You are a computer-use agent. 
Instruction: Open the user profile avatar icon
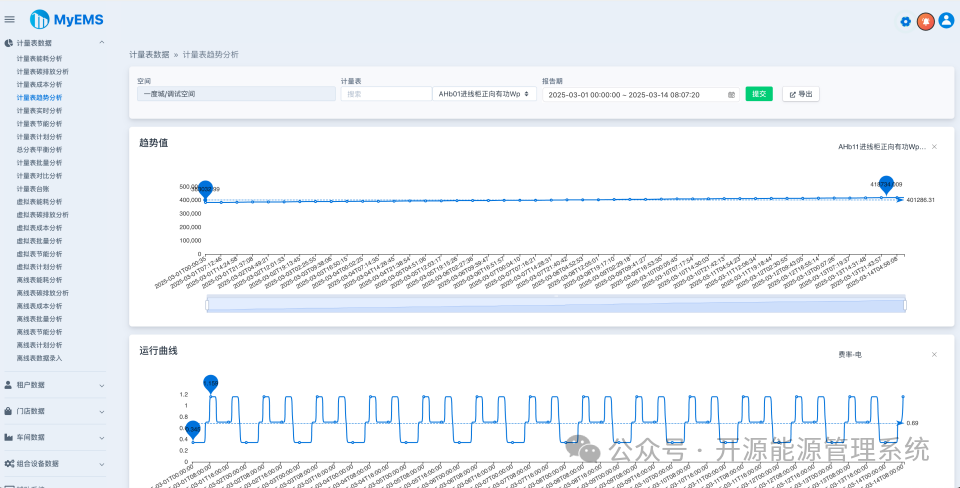tap(946, 20)
